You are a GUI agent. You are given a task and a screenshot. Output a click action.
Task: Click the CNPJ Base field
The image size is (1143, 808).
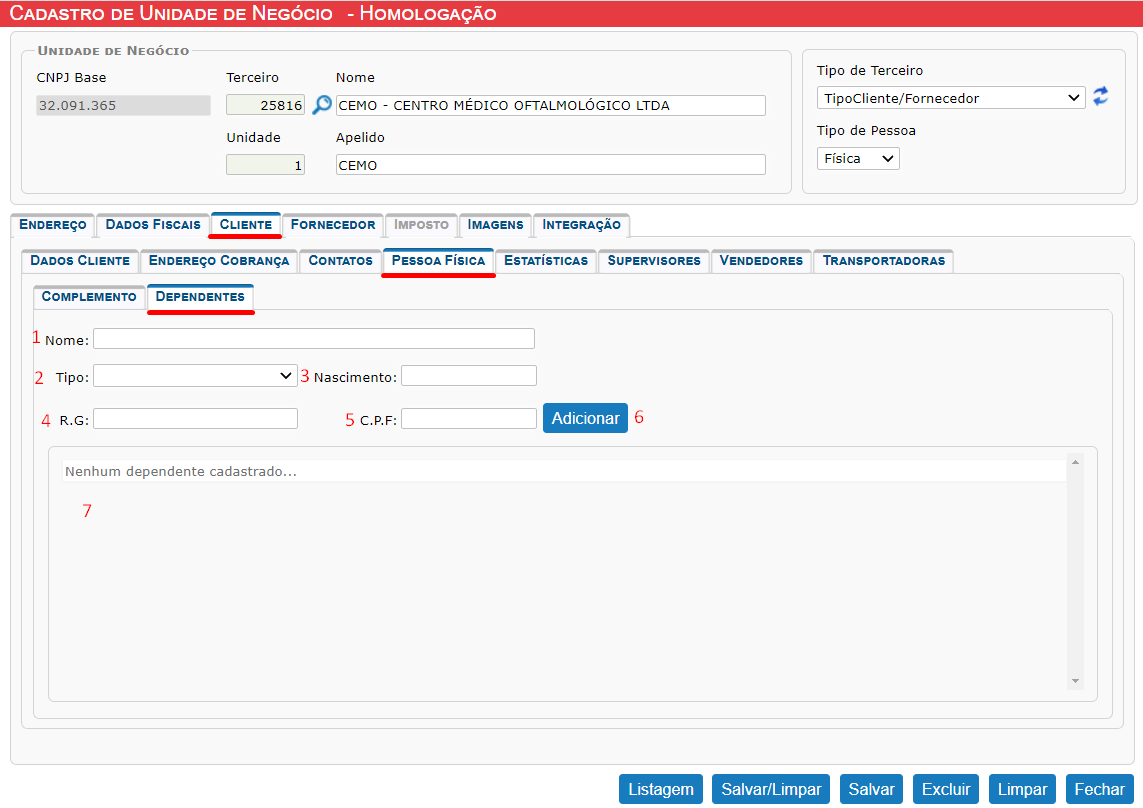click(x=123, y=105)
